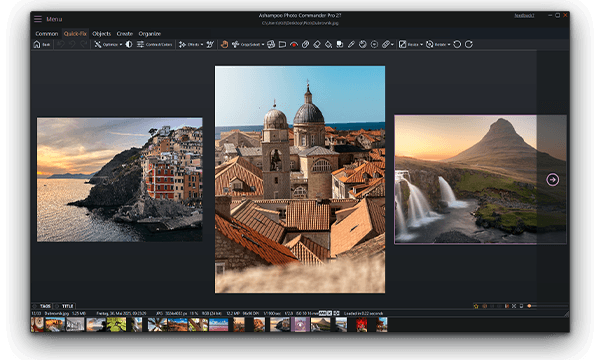Select the last filmstrip thumbnail
This screenshot has width=600, height=360.
382,325
